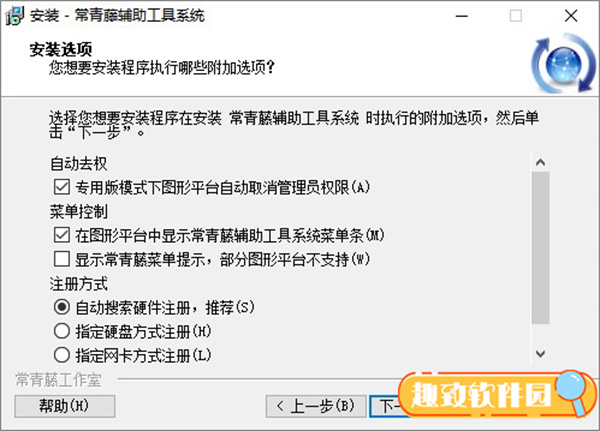Click the scroll up arrow of options list
This screenshot has height=431, width=600.
click(540, 162)
